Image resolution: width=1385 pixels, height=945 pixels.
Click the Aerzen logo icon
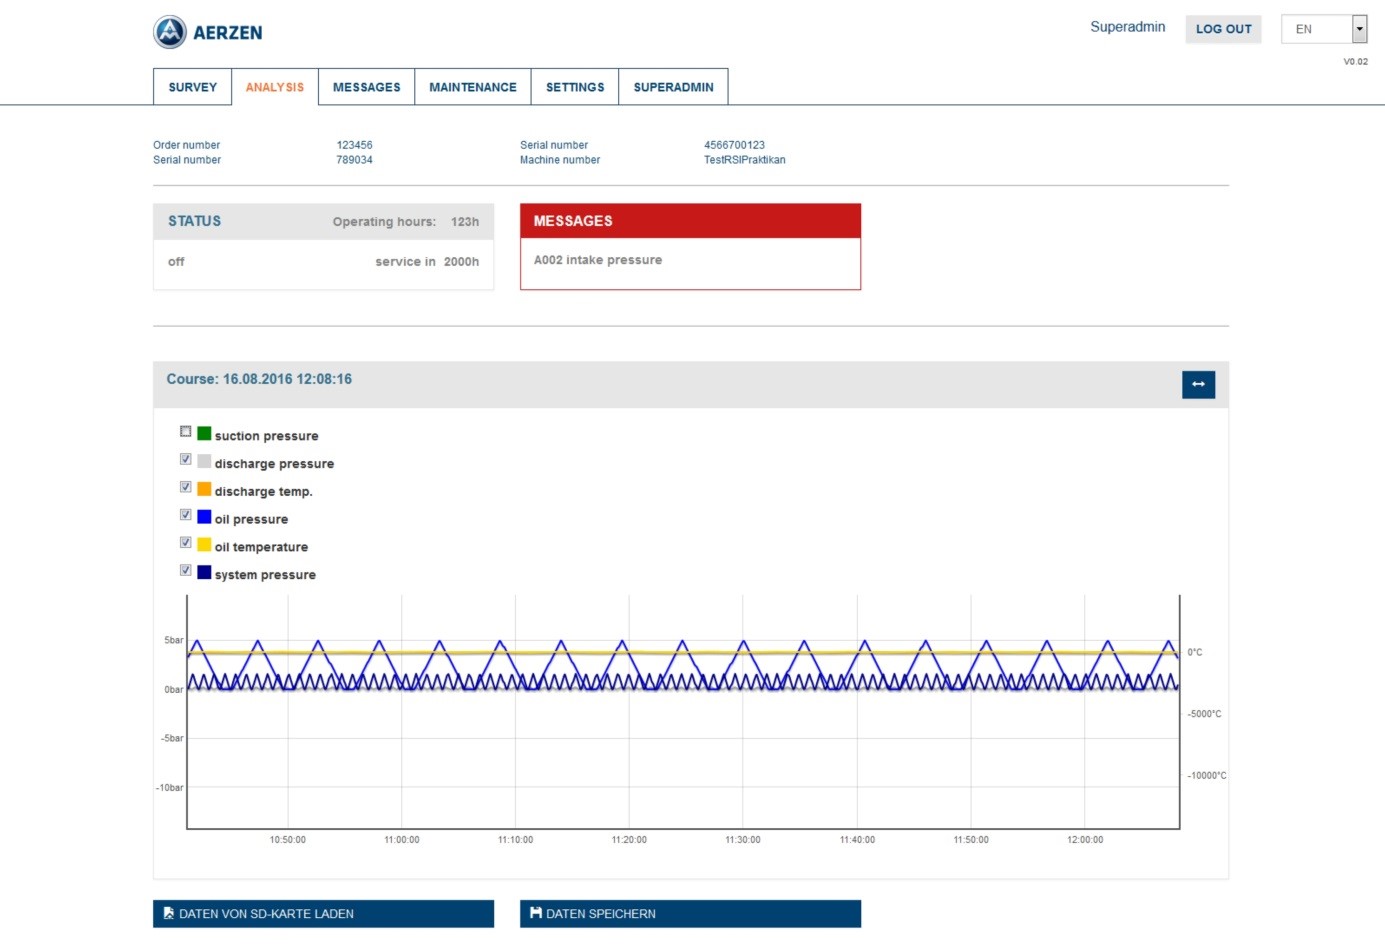point(170,32)
